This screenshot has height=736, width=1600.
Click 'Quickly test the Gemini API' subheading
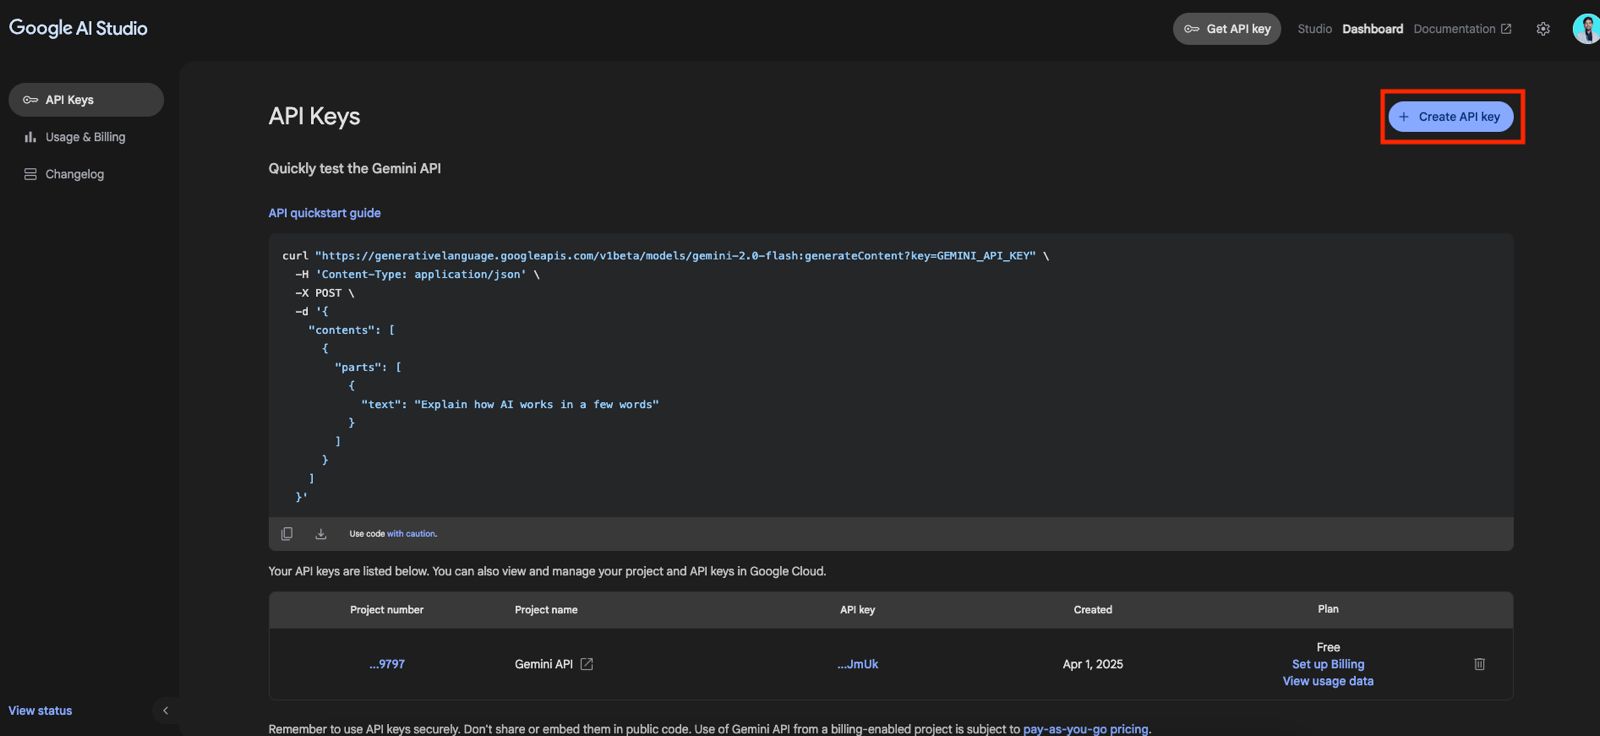click(354, 168)
